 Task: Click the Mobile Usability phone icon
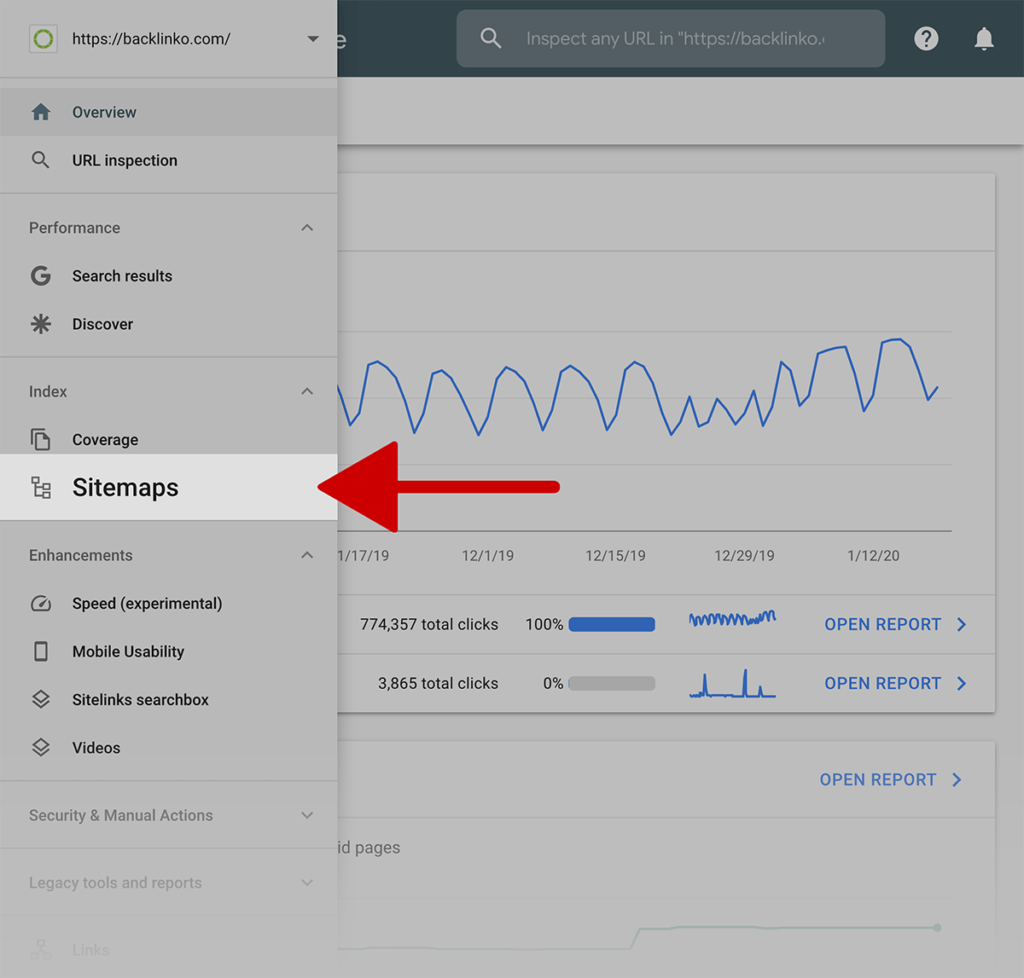click(x=41, y=652)
